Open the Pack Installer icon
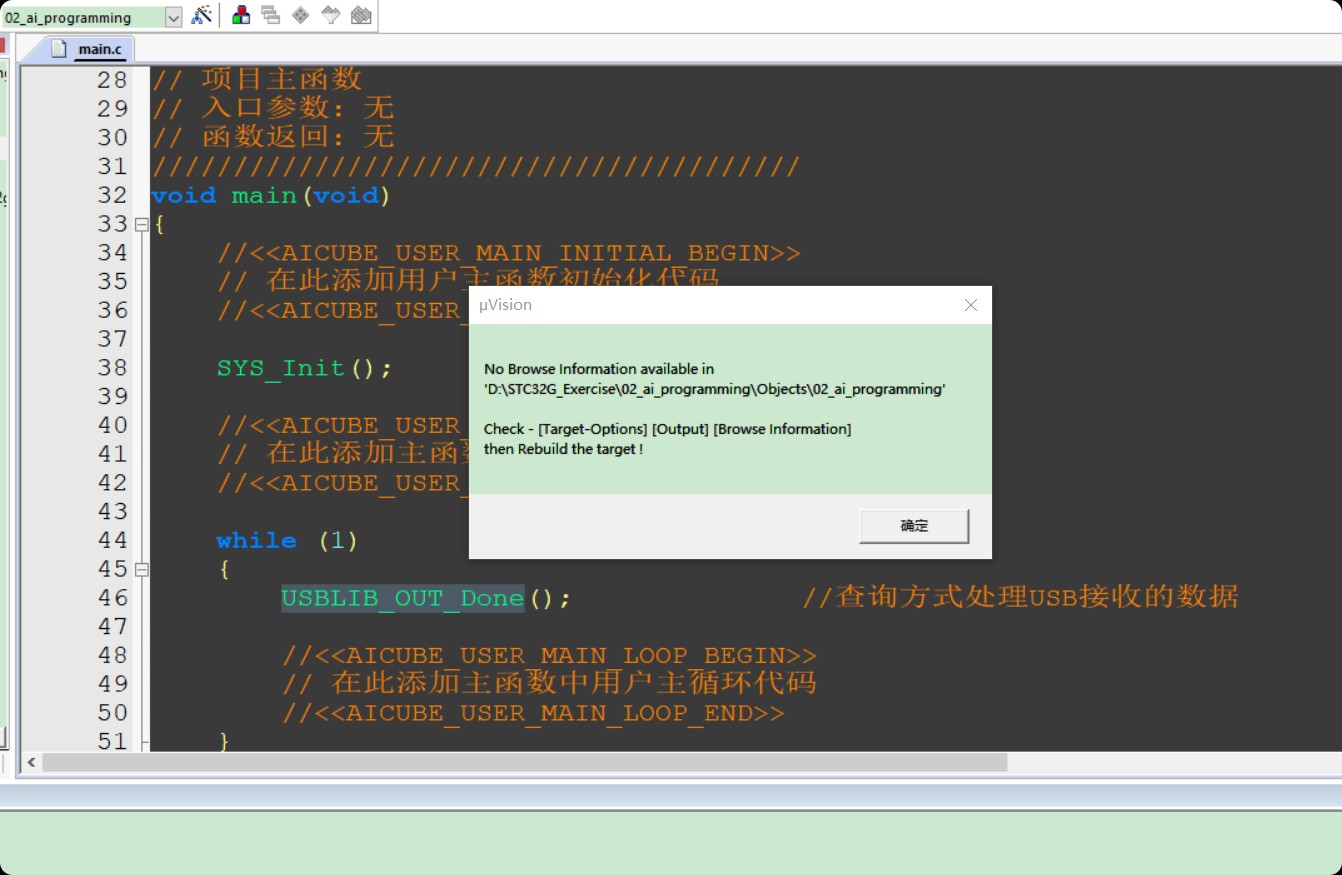 361,15
